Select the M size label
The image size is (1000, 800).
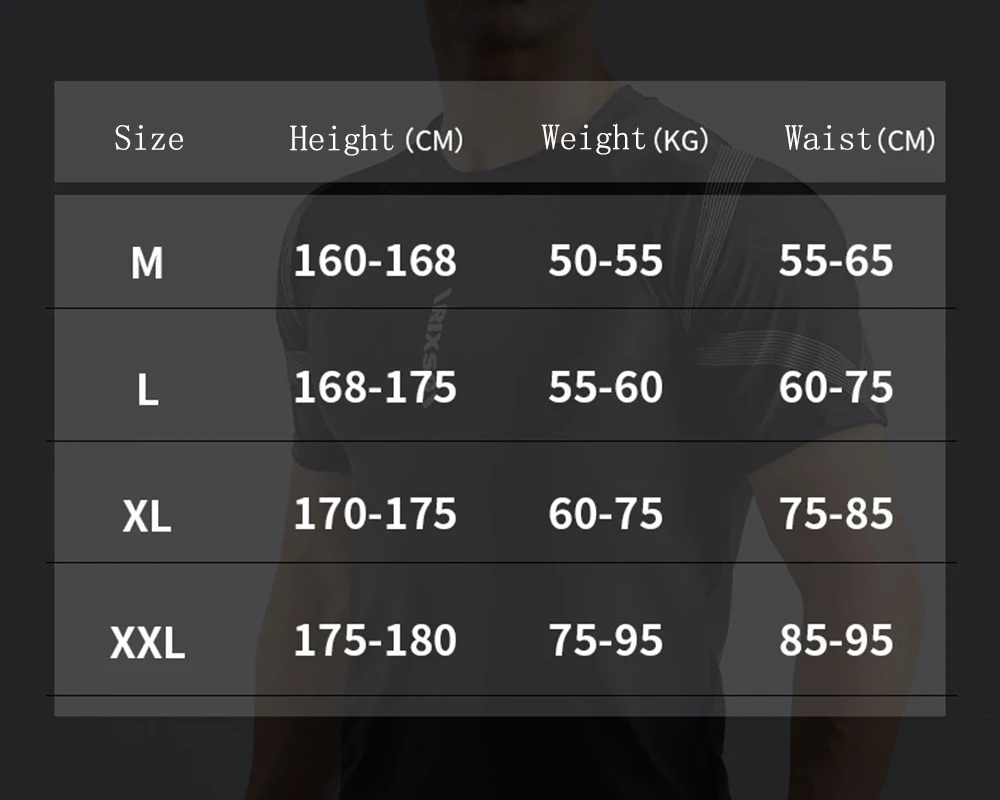147,262
